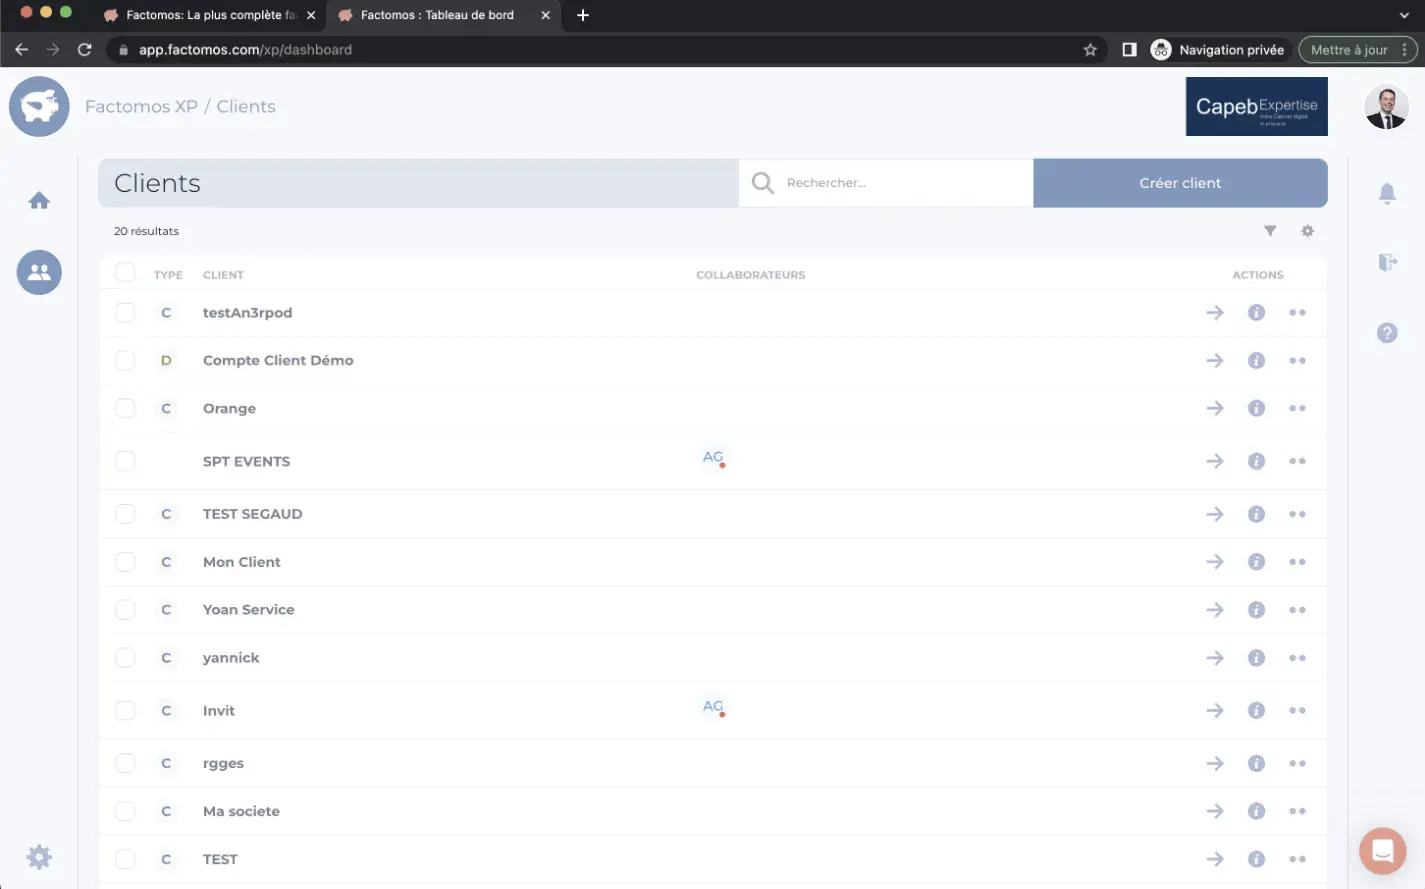Viewport: 1425px width, 889px height.
Task: Click the filter funnel icon above table
Action: point(1270,231)
